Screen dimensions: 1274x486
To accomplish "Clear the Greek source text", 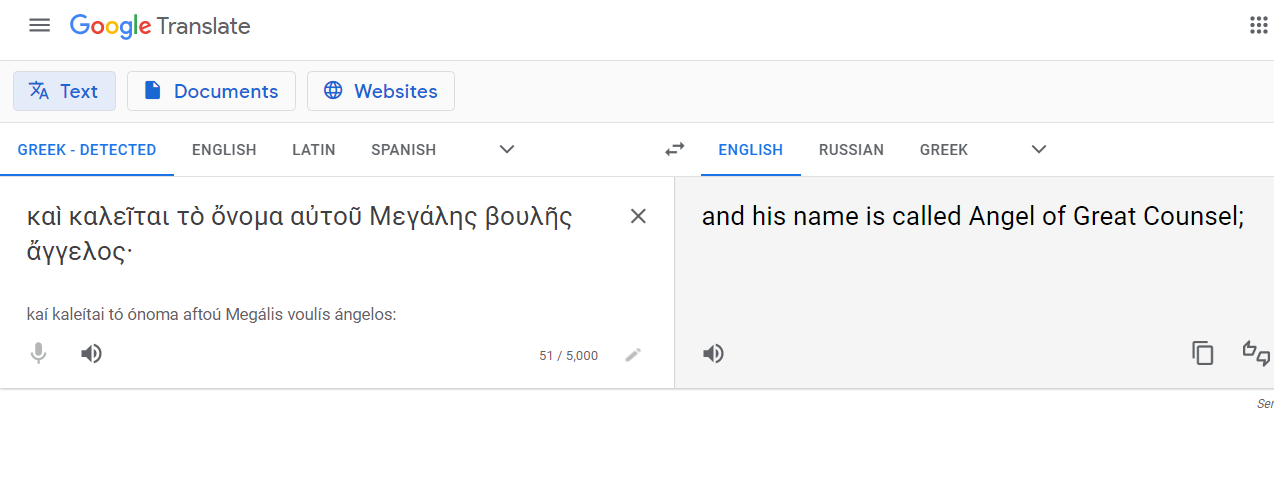I will point(638,216).
